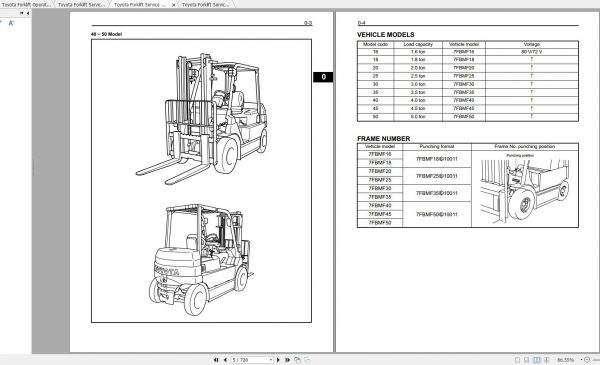Screen dimensions: 600x365
Task: Click the page label 0-3 on the left page
Action: pyautogui.click(x=308, y=23)
